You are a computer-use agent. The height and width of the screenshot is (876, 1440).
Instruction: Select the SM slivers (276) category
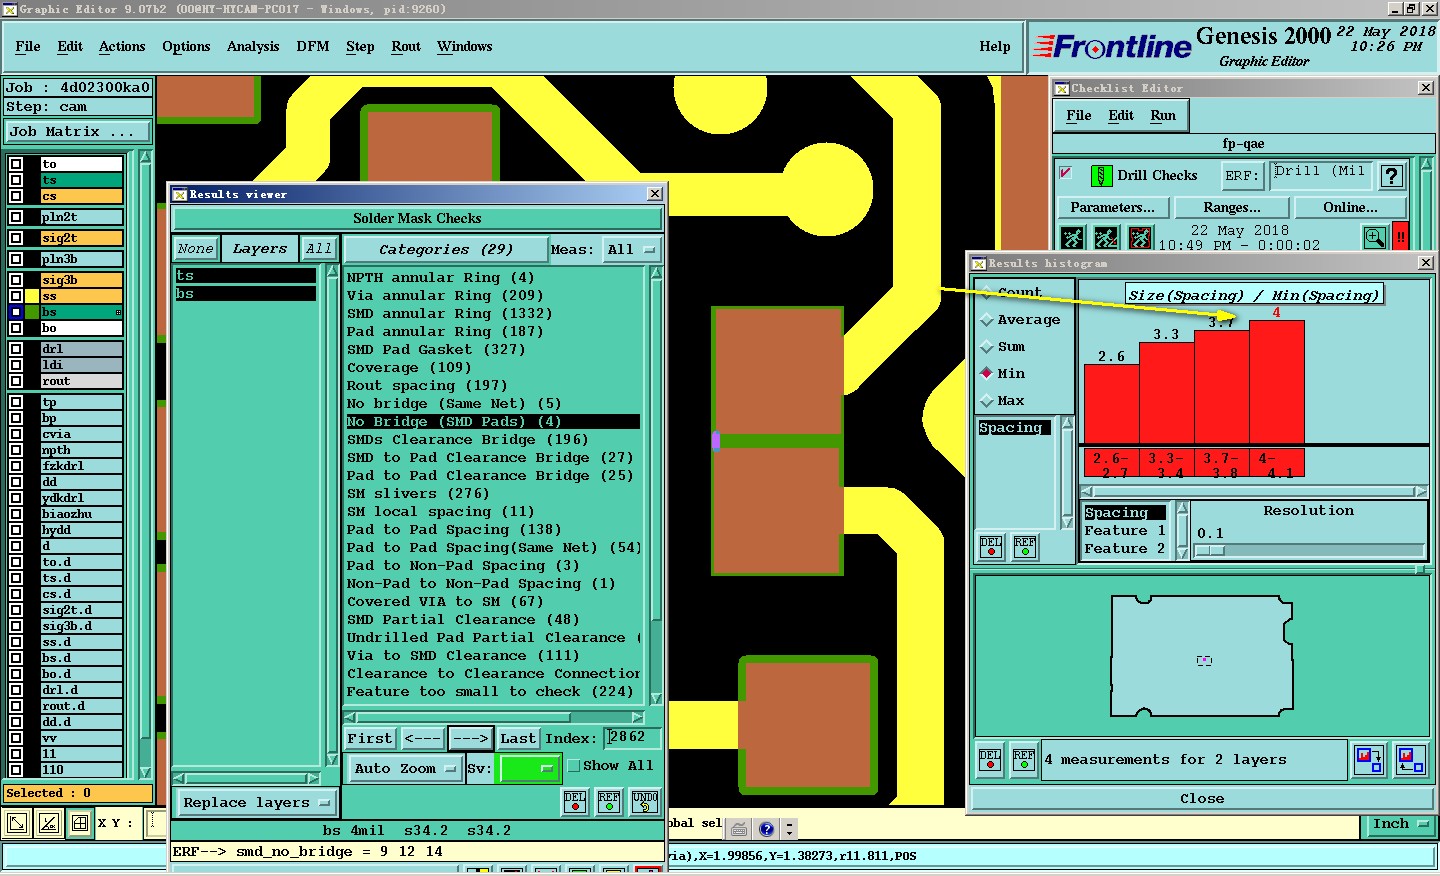[418, 493]
